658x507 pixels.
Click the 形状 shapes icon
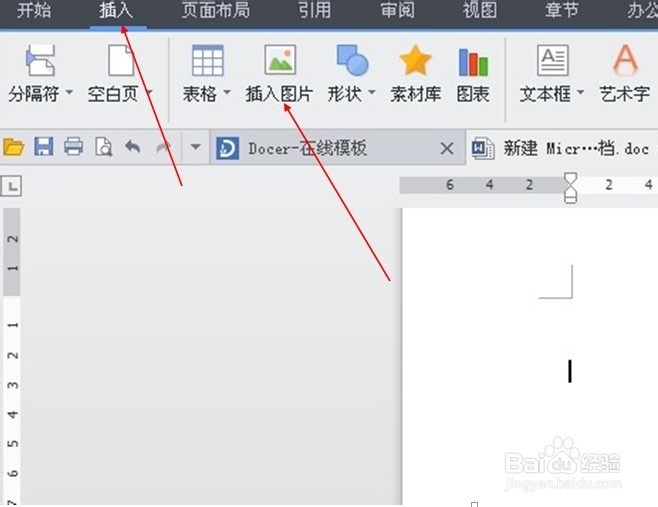click(352, 60)
